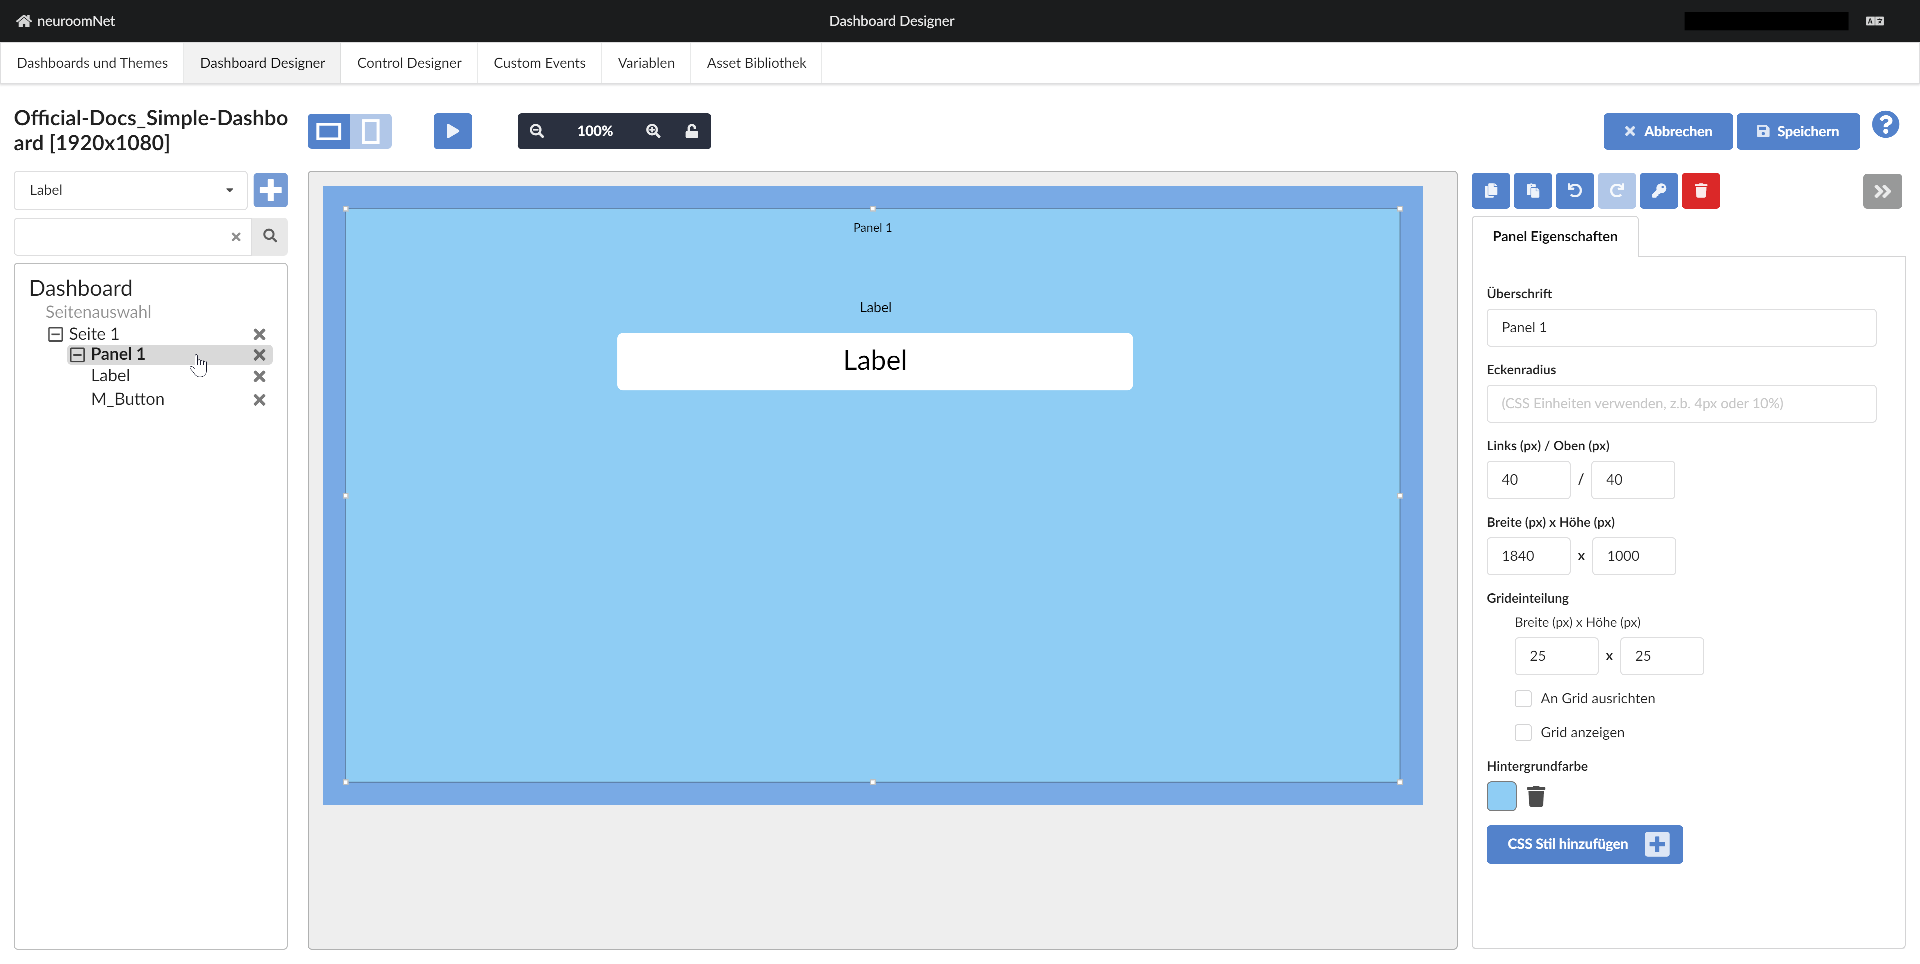Collapse the Seite 1 tree node

pos(56,333)
